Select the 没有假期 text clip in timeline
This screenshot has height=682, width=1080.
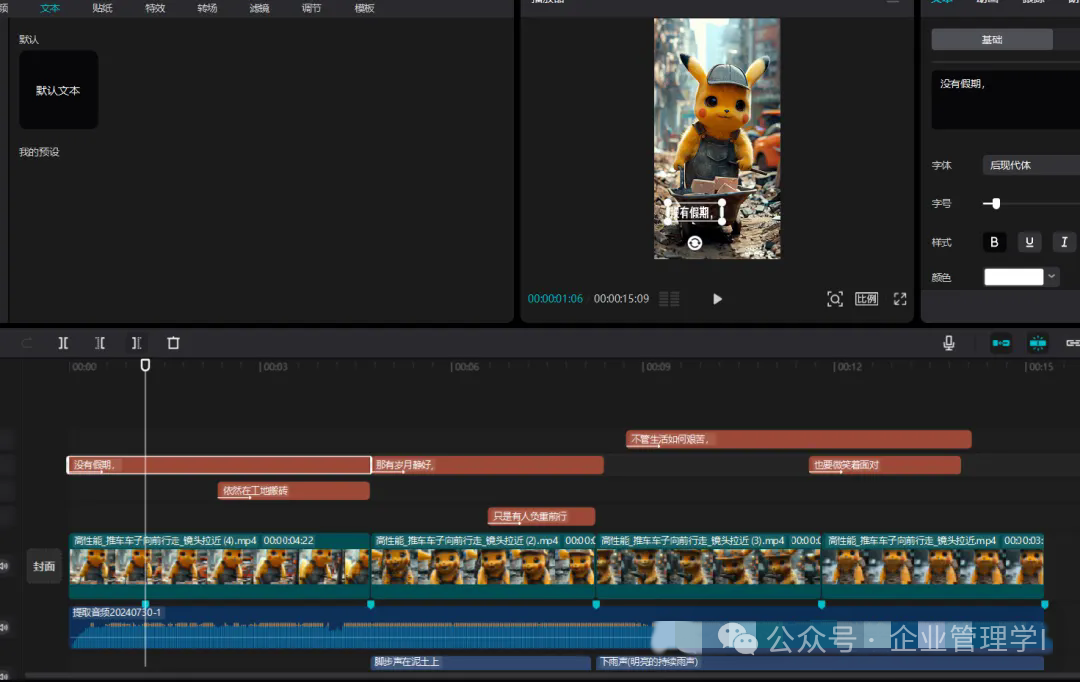[219, 465]
